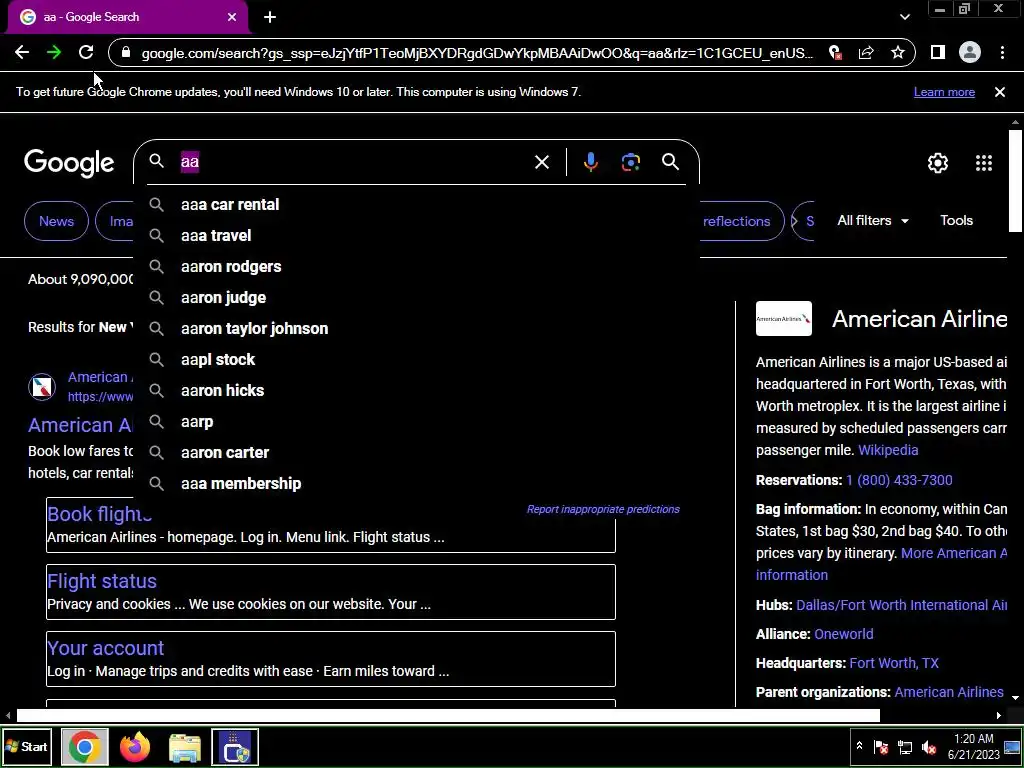1024x768 pixels.
Task: Bookmark this page with star icon
Action: pyautogui.click(x=898, y=53)
